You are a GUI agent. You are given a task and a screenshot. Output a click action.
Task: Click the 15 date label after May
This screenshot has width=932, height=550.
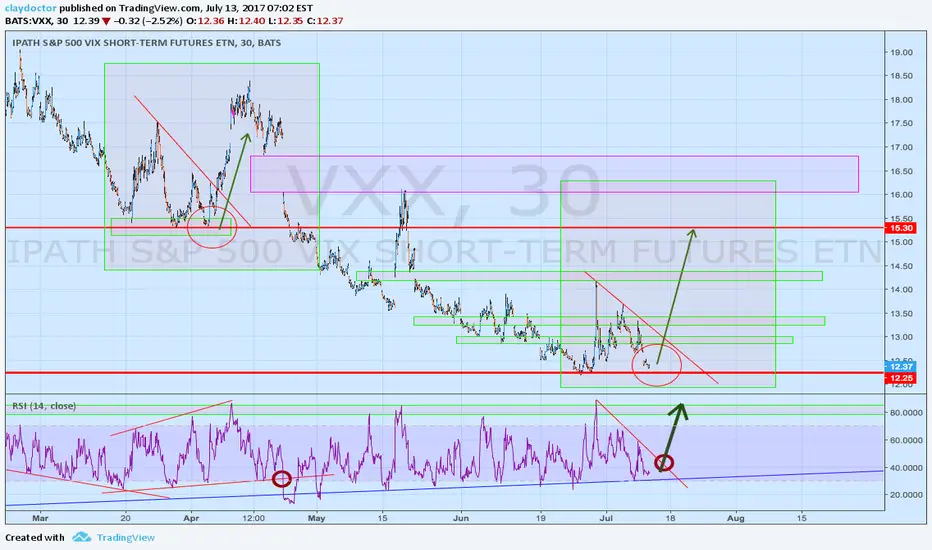382,518
